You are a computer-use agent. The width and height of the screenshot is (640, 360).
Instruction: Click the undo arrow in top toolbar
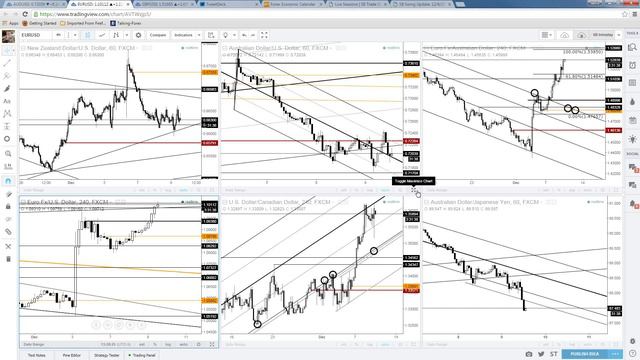[244, 35]
